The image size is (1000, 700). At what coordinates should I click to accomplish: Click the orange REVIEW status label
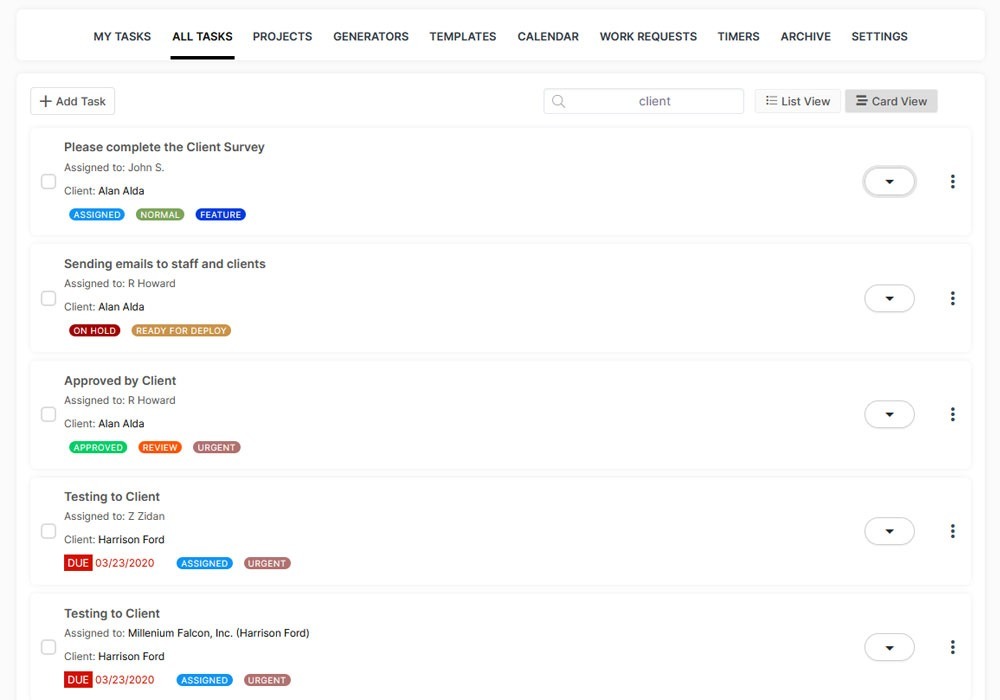point(160,447)
